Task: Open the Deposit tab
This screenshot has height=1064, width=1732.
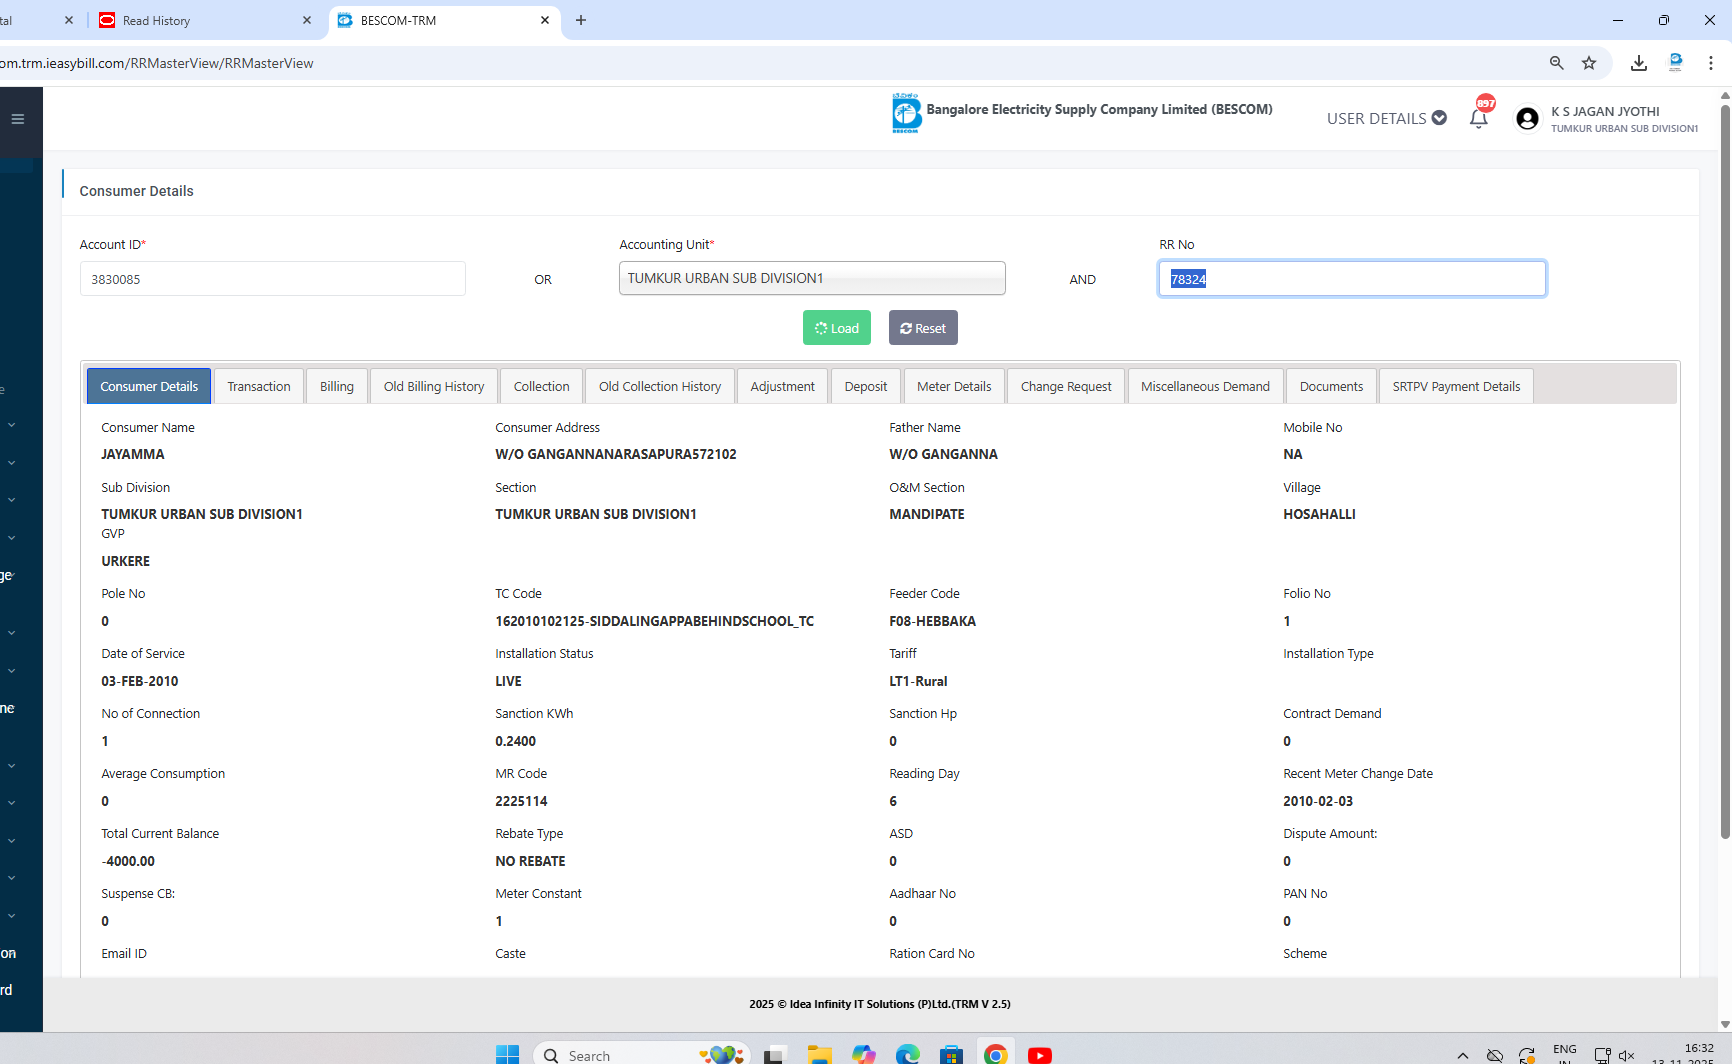Action: click(866, 386)
